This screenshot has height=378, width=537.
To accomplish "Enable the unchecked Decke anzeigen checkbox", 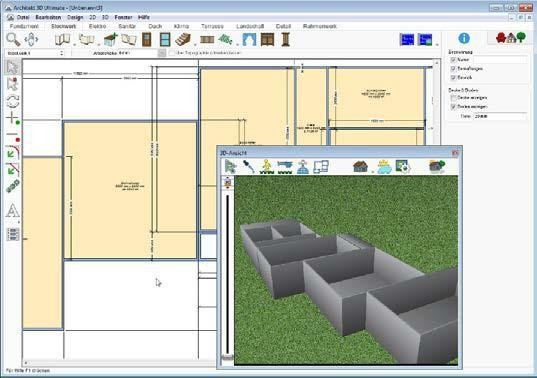I will [453, 98].
